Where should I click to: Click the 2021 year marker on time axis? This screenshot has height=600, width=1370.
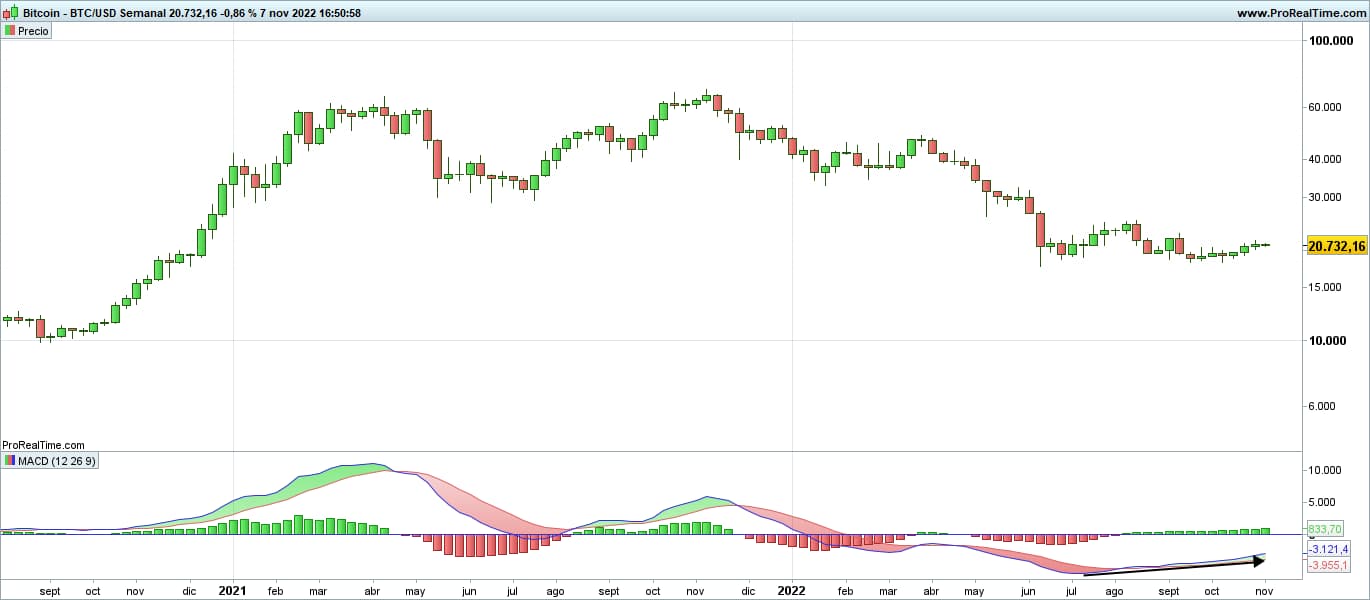(233, 591)
